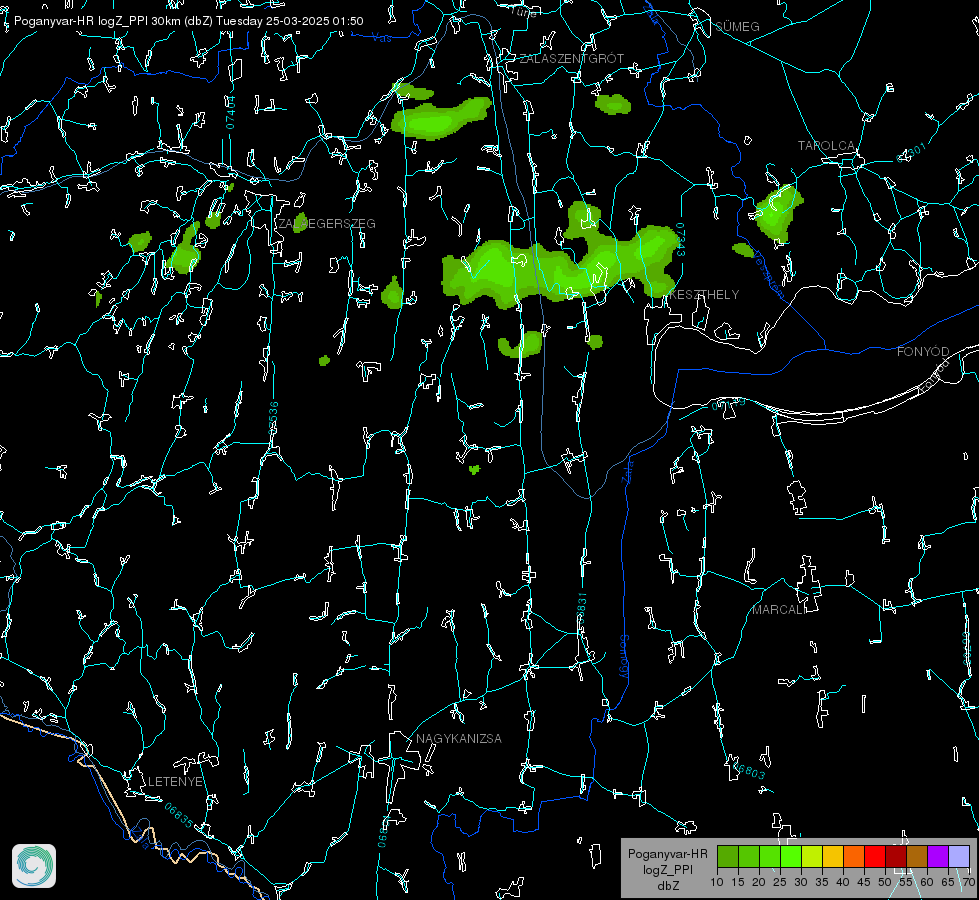Click the legend tick value 10
The image size is (979, 900).
tap(717, 882)
